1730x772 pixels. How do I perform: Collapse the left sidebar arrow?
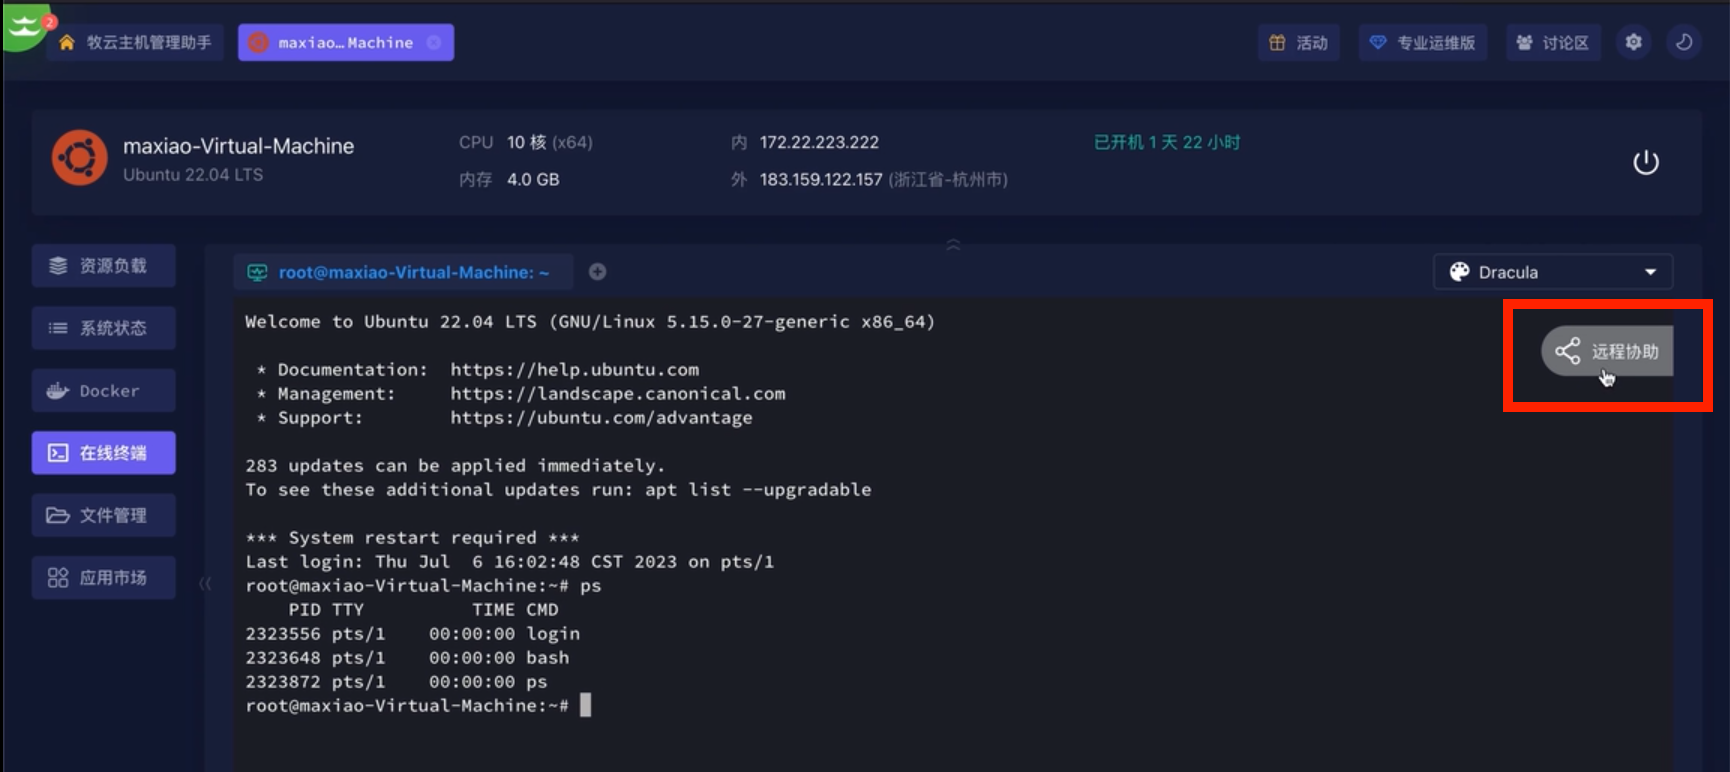205,583
